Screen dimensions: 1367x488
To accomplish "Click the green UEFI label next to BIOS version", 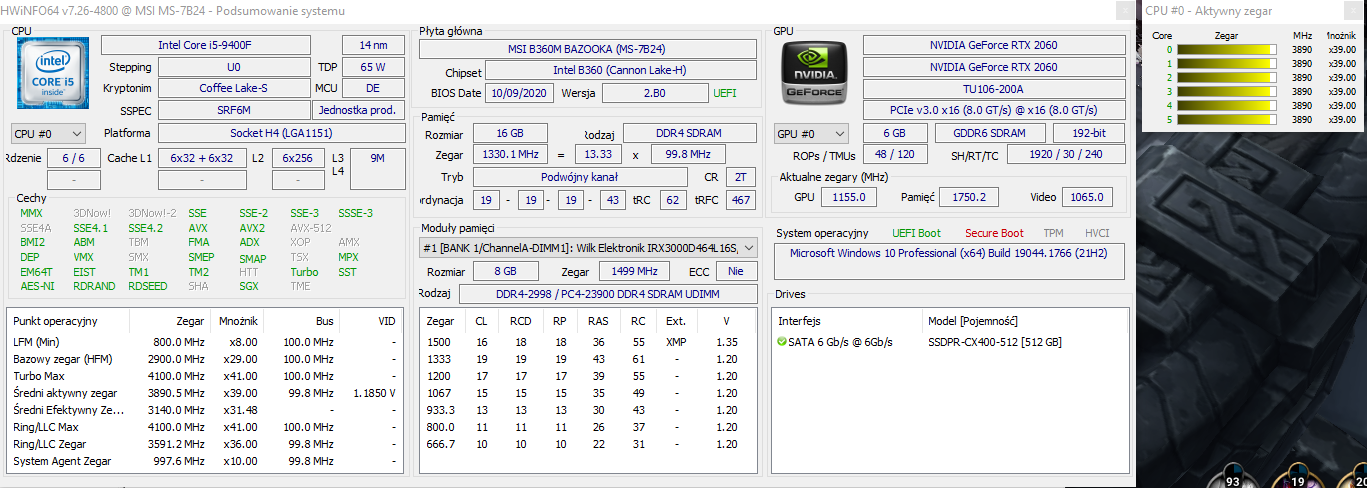I will (725, 93).
